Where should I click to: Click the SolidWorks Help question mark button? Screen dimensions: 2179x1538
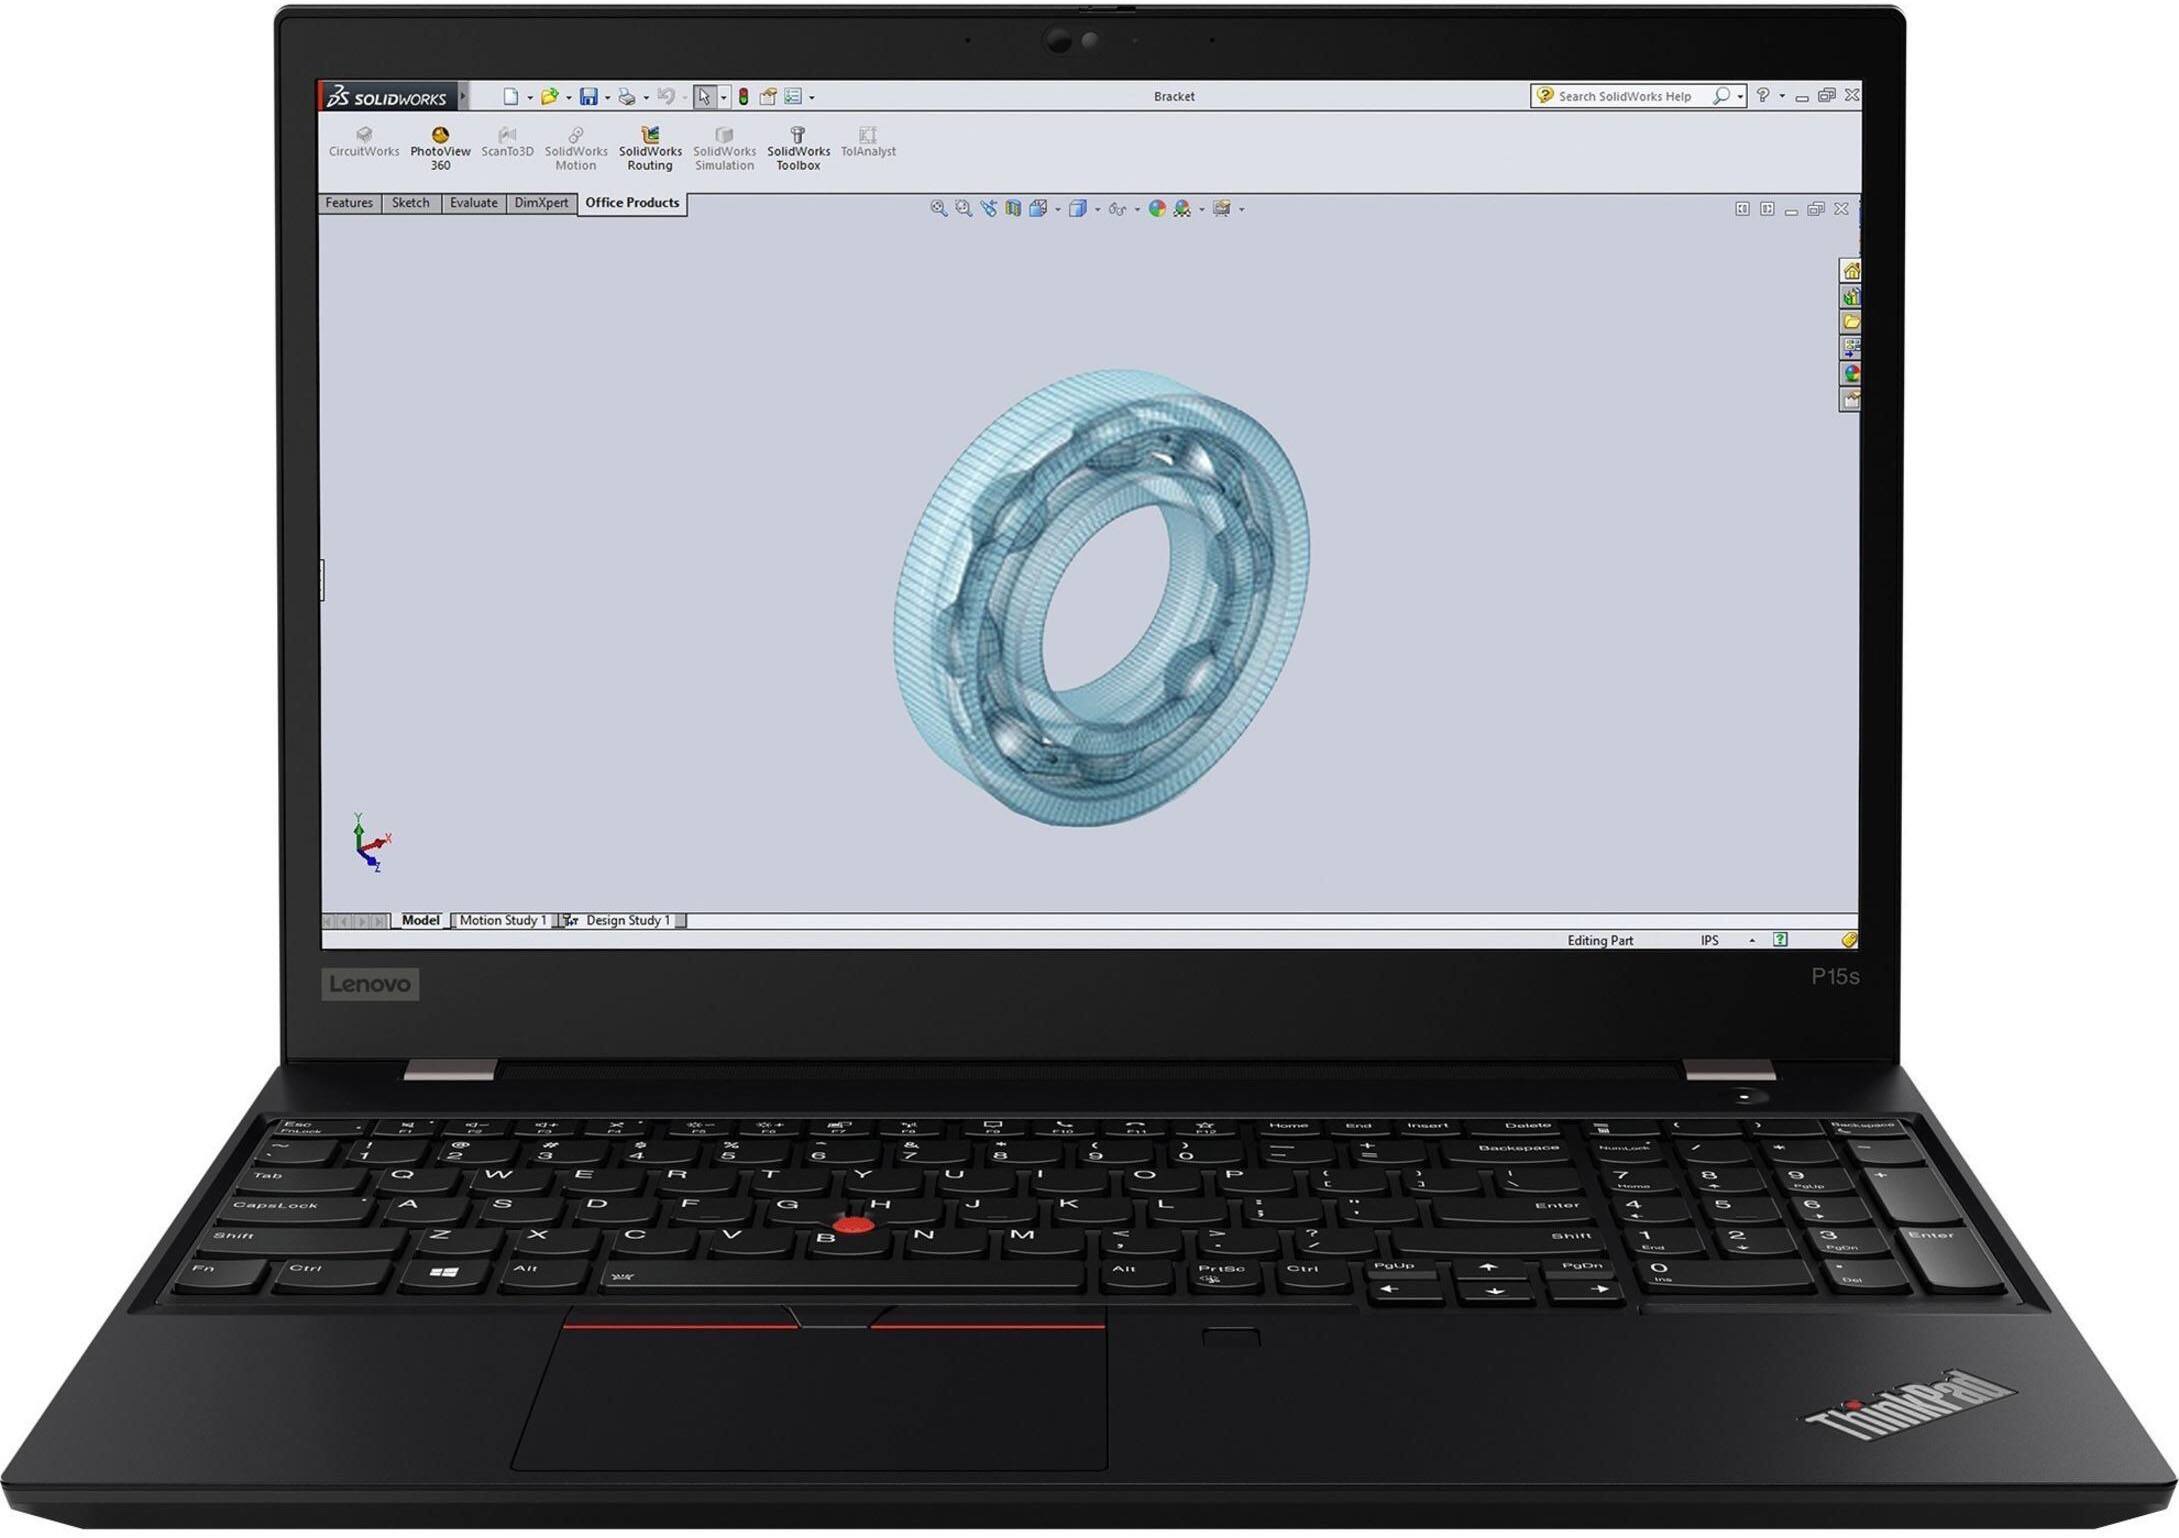[1765, 96]
